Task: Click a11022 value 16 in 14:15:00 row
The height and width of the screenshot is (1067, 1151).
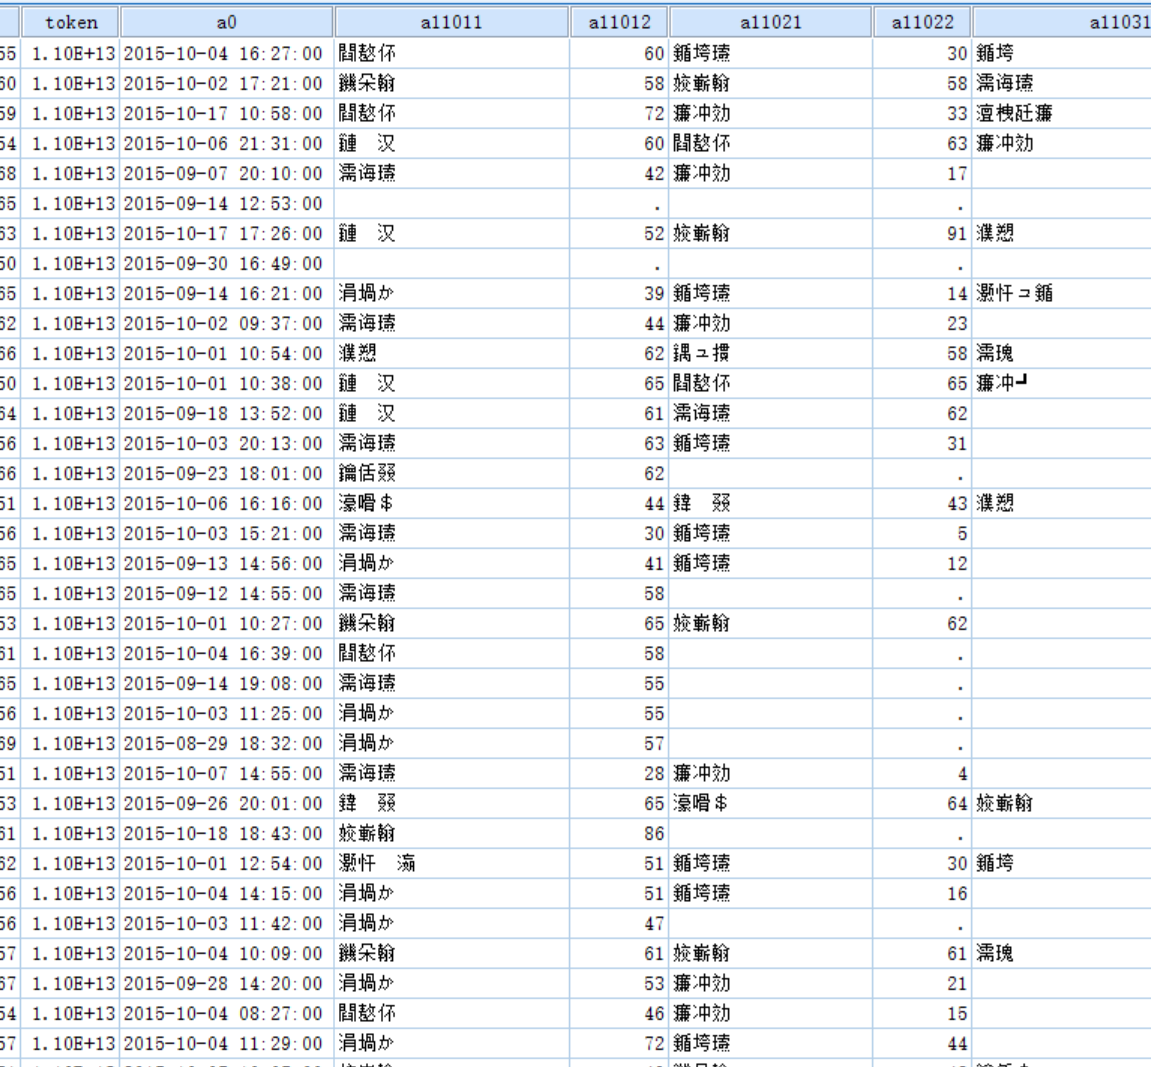Action: click(957, 894)
